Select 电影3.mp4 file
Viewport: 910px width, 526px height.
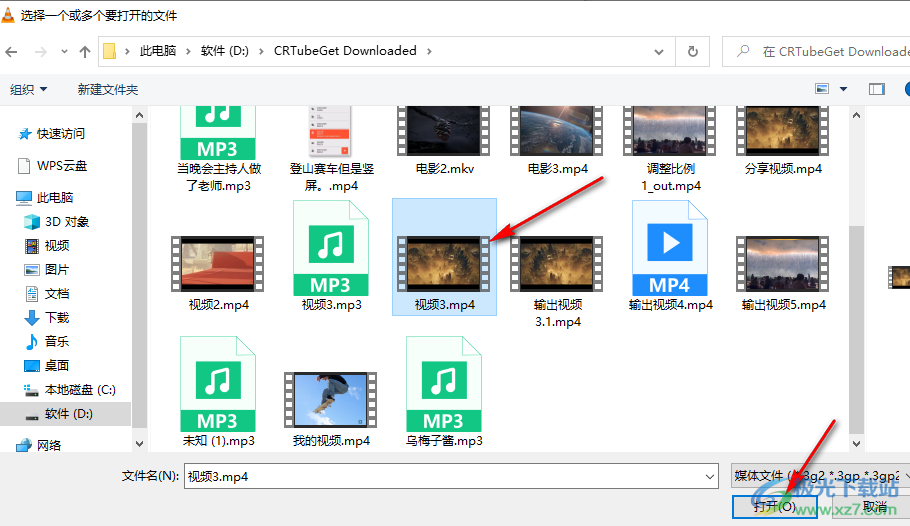coord(557,141)
